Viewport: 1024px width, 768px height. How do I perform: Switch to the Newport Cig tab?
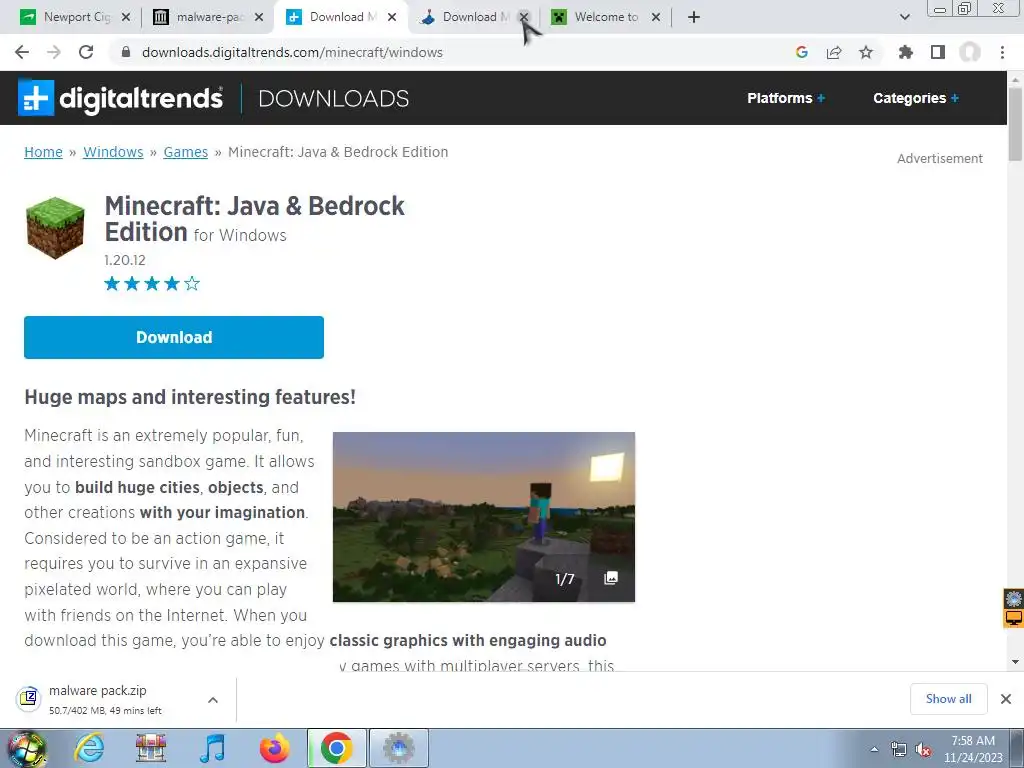click(x=75, y=17)
